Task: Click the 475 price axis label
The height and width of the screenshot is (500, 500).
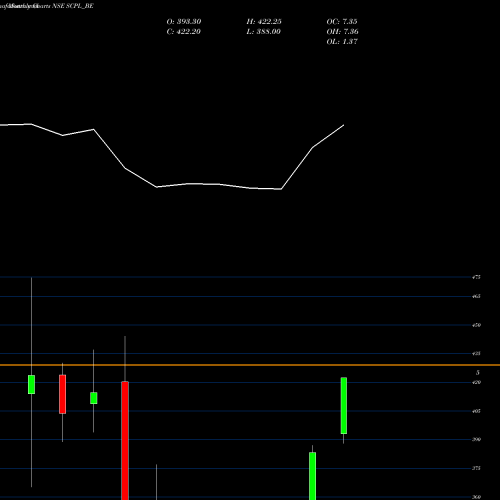Action: (476, 277)
